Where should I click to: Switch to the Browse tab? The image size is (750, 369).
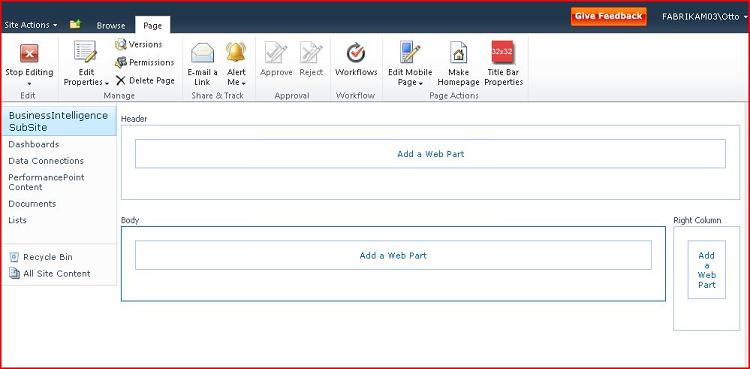pos(111,25)
